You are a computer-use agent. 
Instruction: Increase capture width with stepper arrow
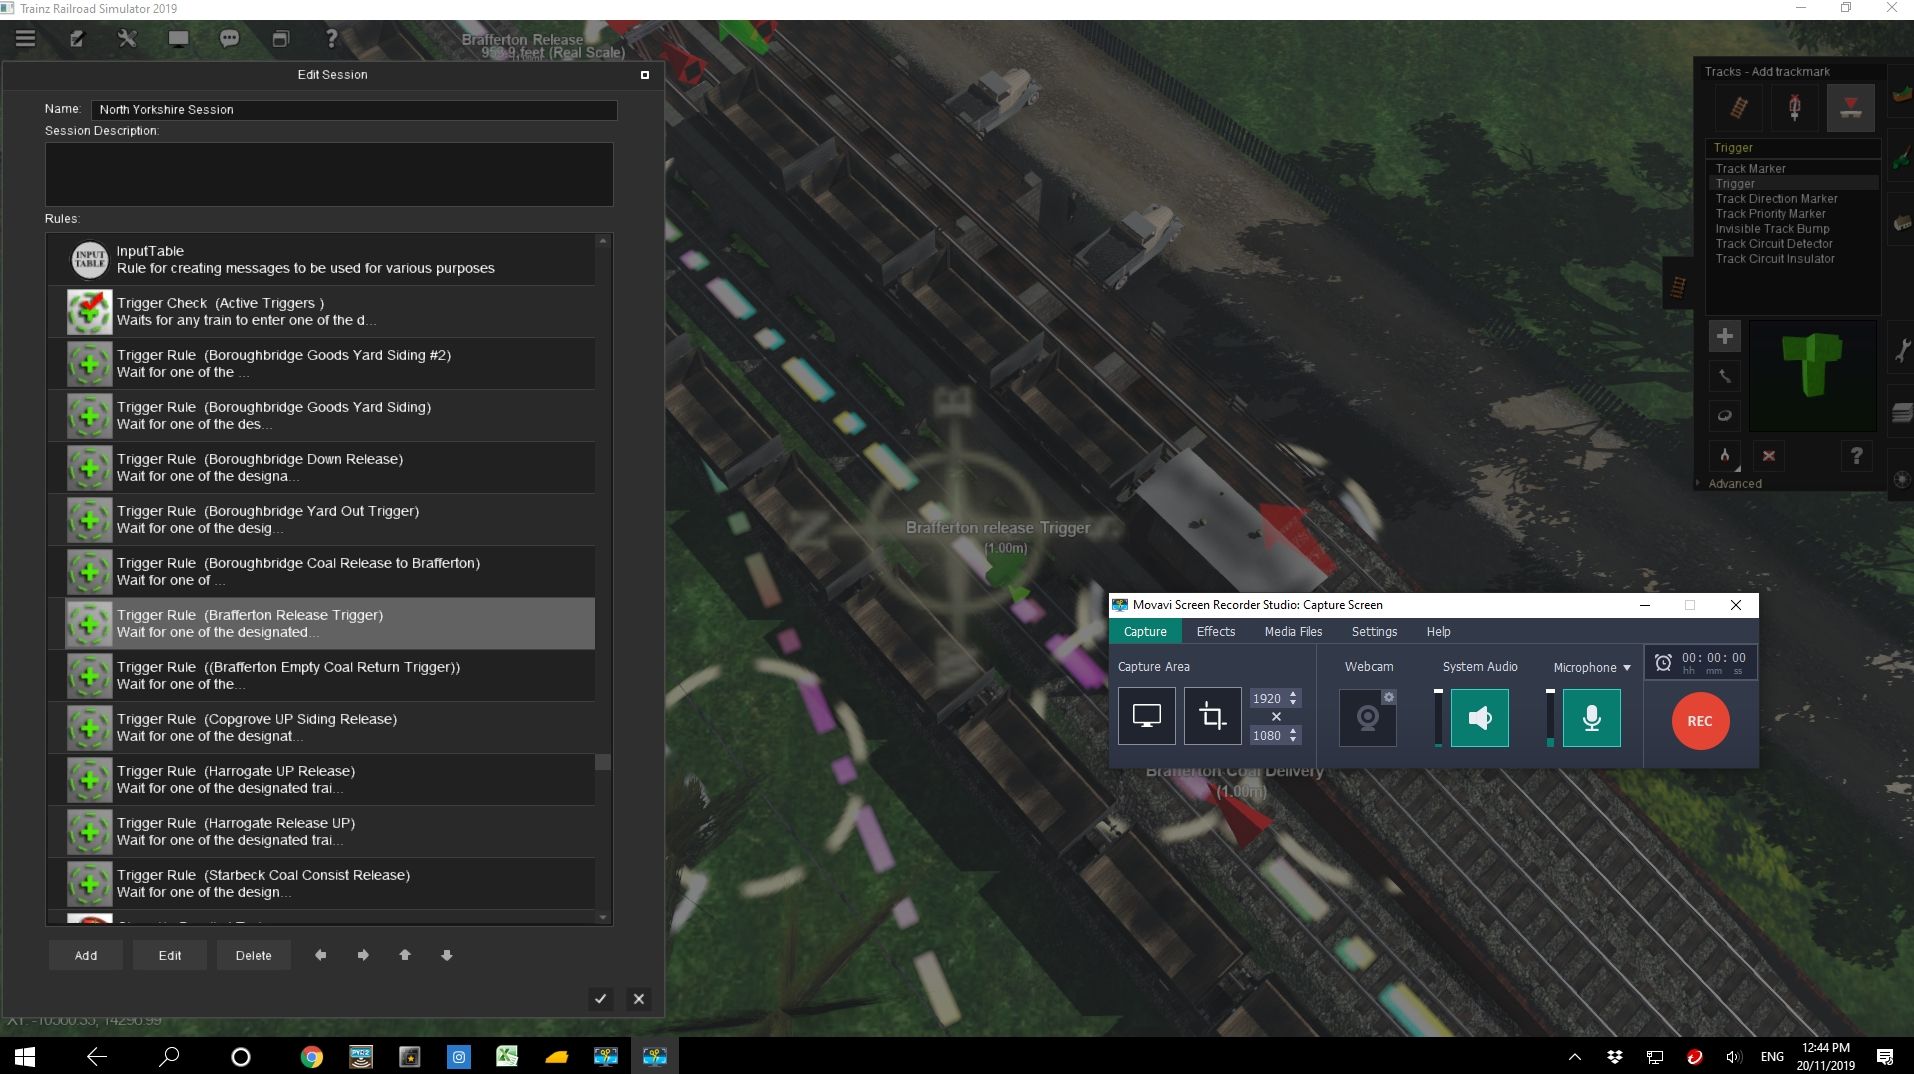(x=1293, y=694)
